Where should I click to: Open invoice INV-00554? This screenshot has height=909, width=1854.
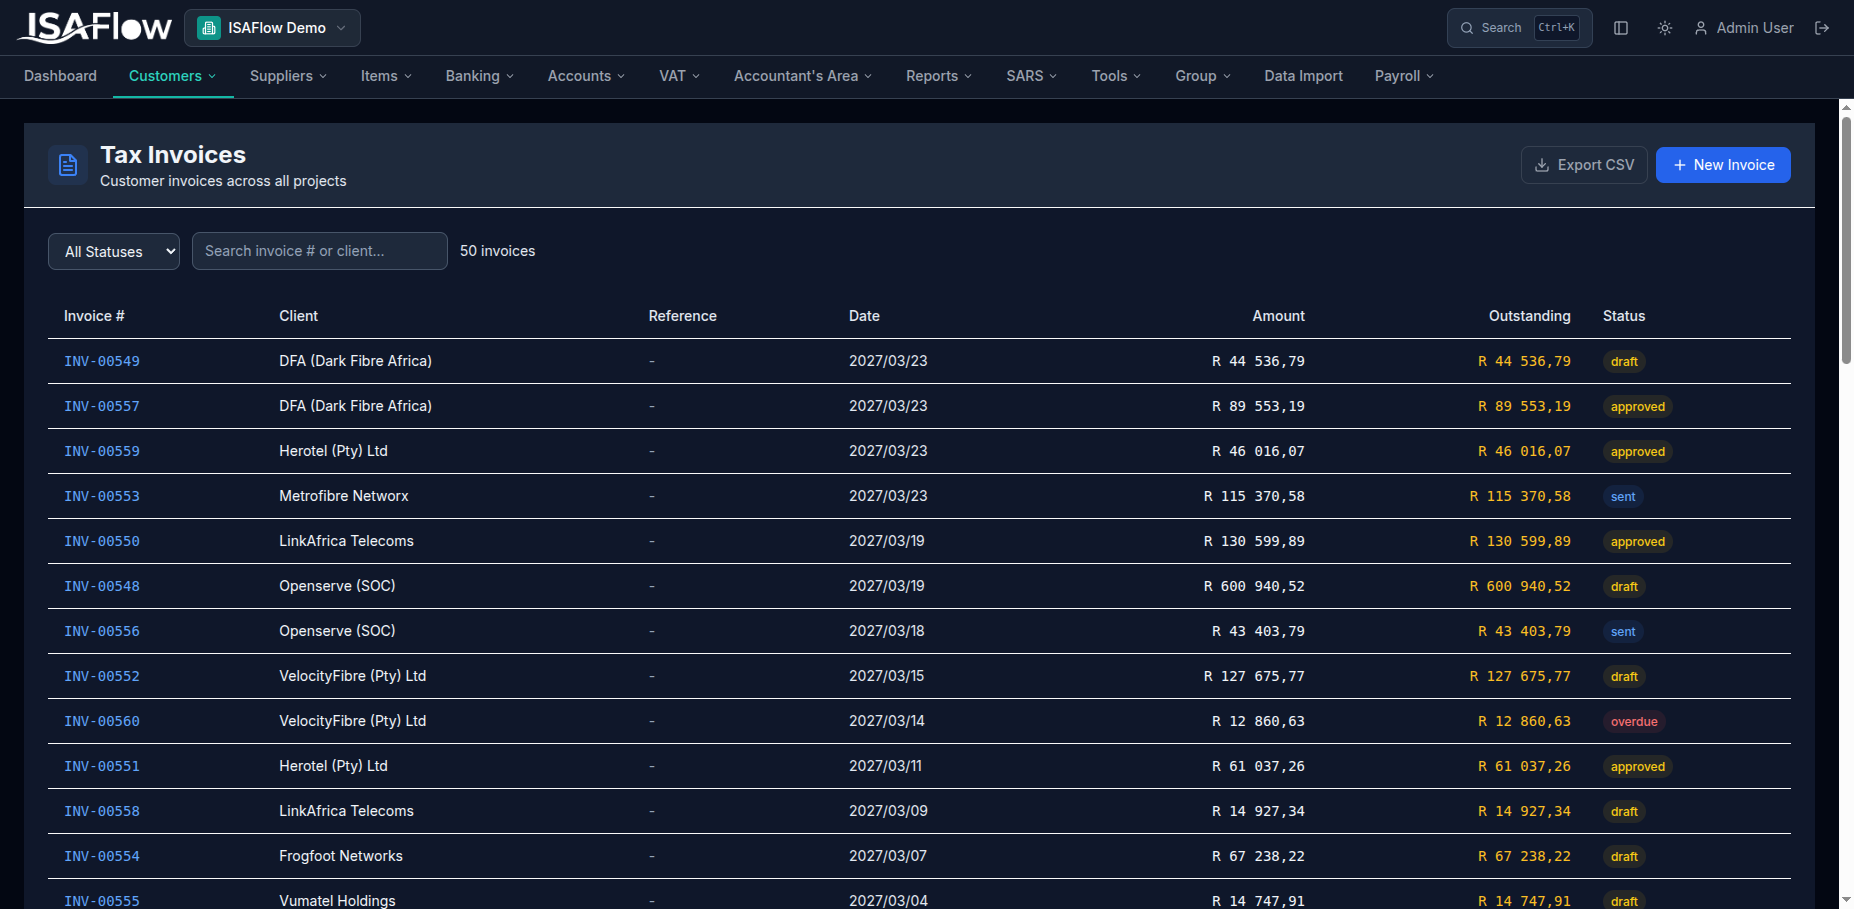click(x=102, y=856)
